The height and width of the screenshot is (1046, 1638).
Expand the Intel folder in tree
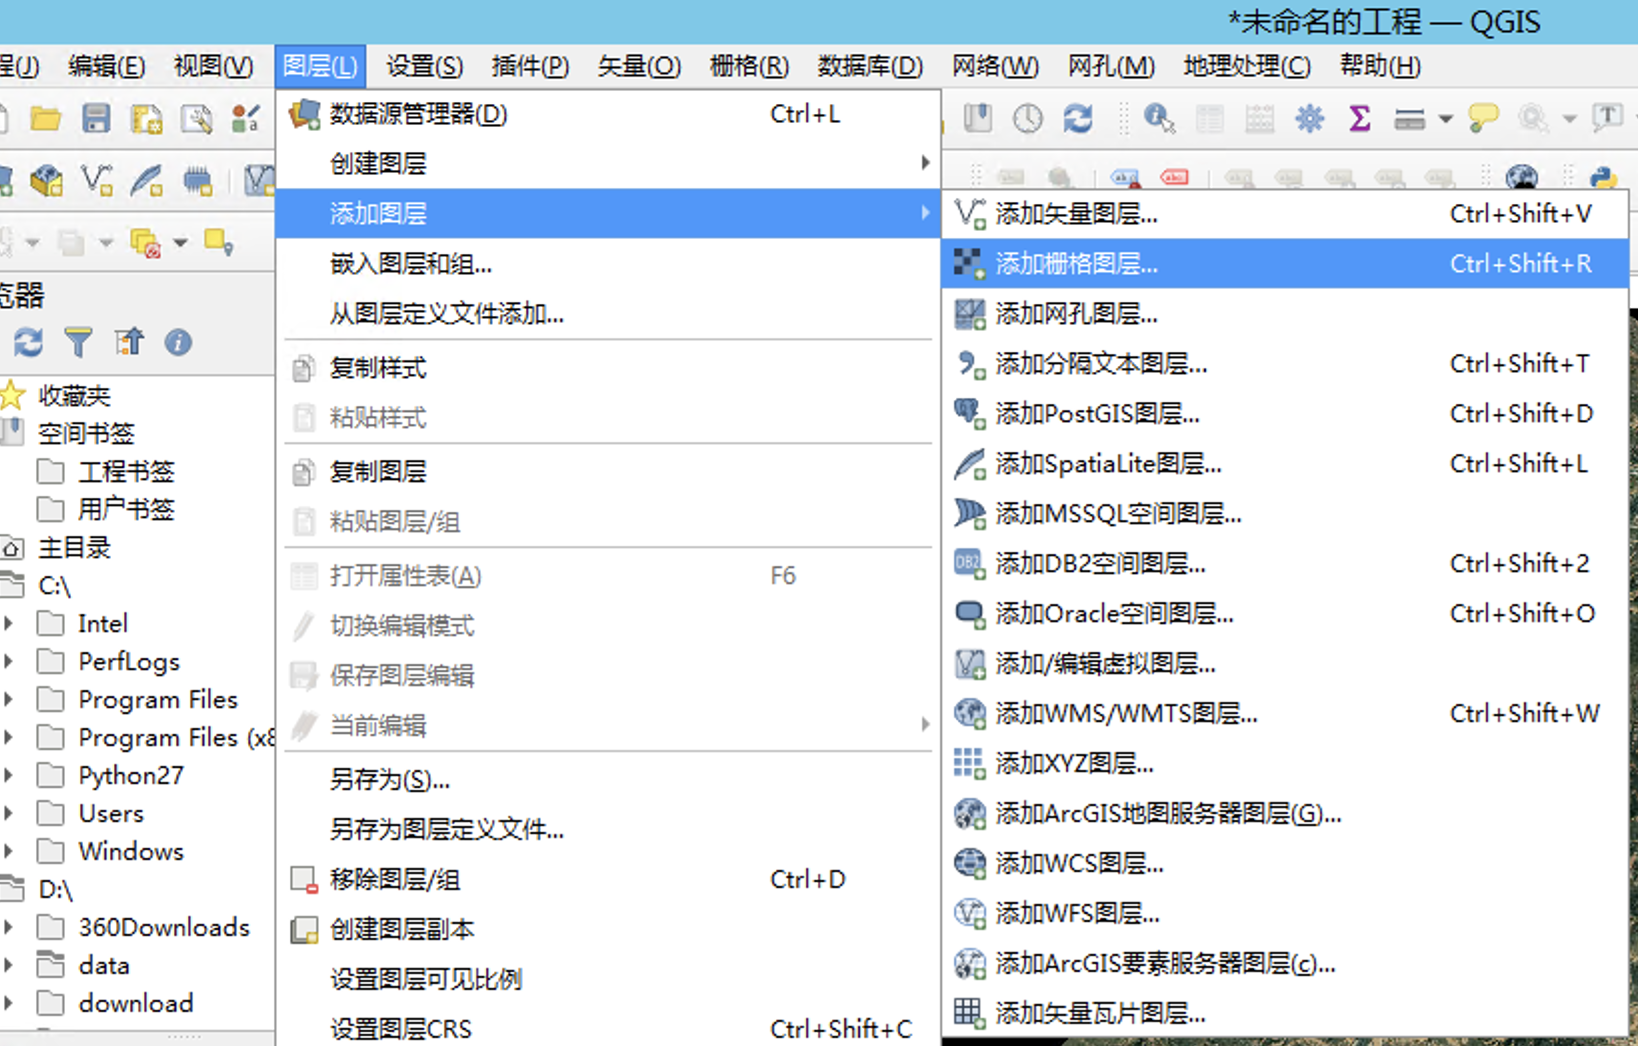click(x=9, y=623)
